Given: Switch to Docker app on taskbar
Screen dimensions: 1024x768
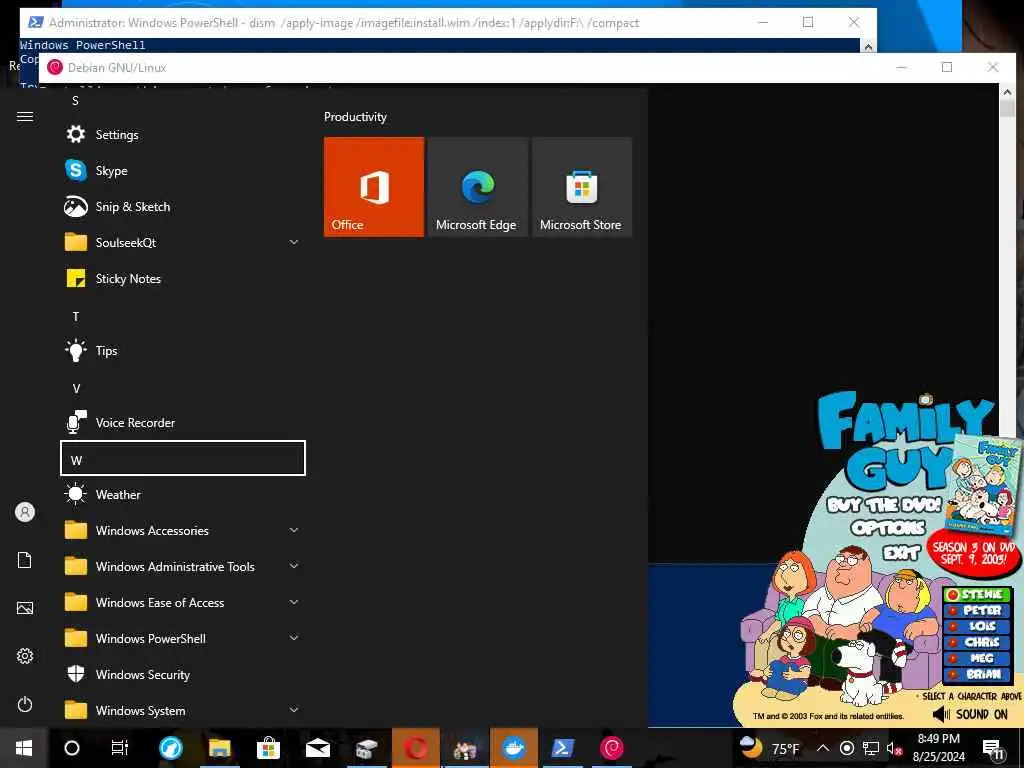Looking at the screenshot, I should pyautogui.click(x=514, y=748).
